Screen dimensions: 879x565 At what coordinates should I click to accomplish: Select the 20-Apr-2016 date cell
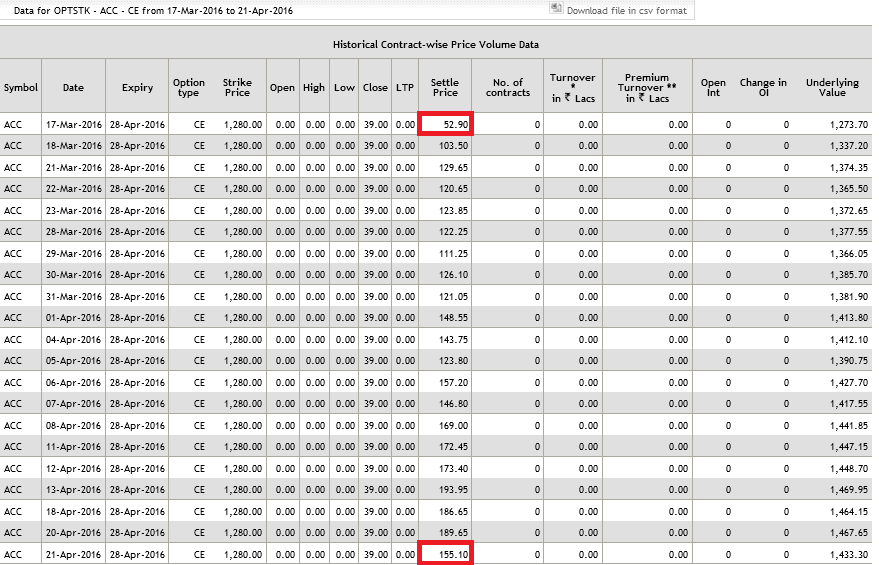(73, 533)
